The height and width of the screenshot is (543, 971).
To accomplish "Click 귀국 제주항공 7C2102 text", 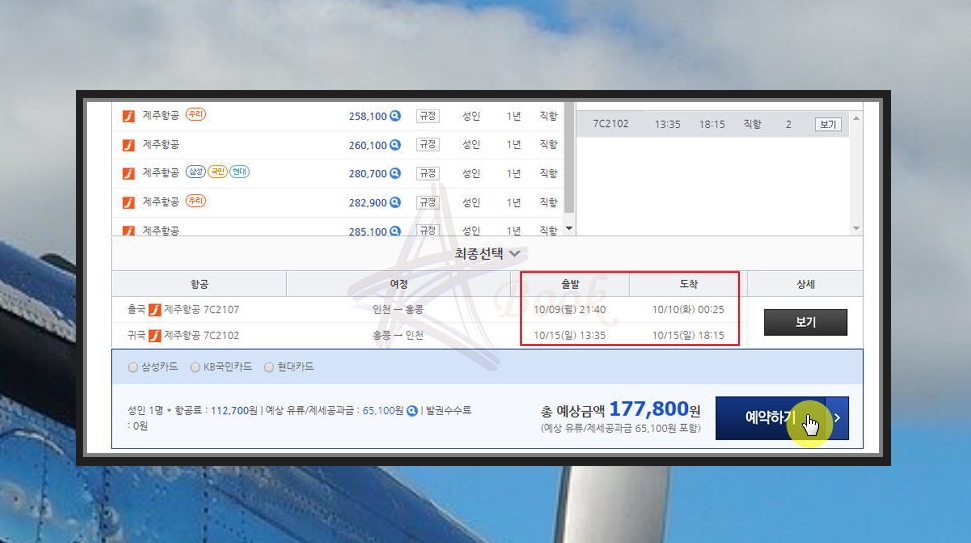I will pyautogui.click(x=183, y=336).
